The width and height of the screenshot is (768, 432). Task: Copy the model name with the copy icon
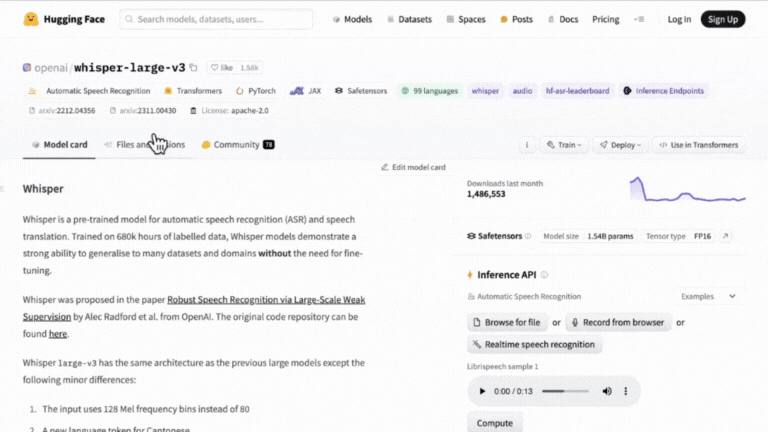(x=194, y=67)
